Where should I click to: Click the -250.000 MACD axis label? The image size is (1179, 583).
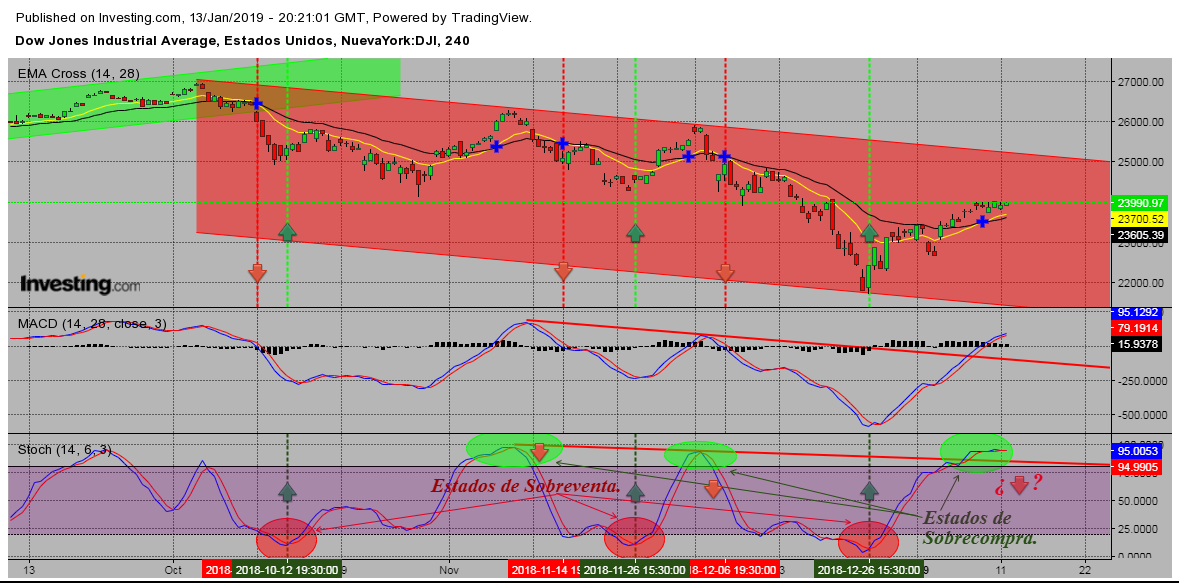[x=1141, y=381]
